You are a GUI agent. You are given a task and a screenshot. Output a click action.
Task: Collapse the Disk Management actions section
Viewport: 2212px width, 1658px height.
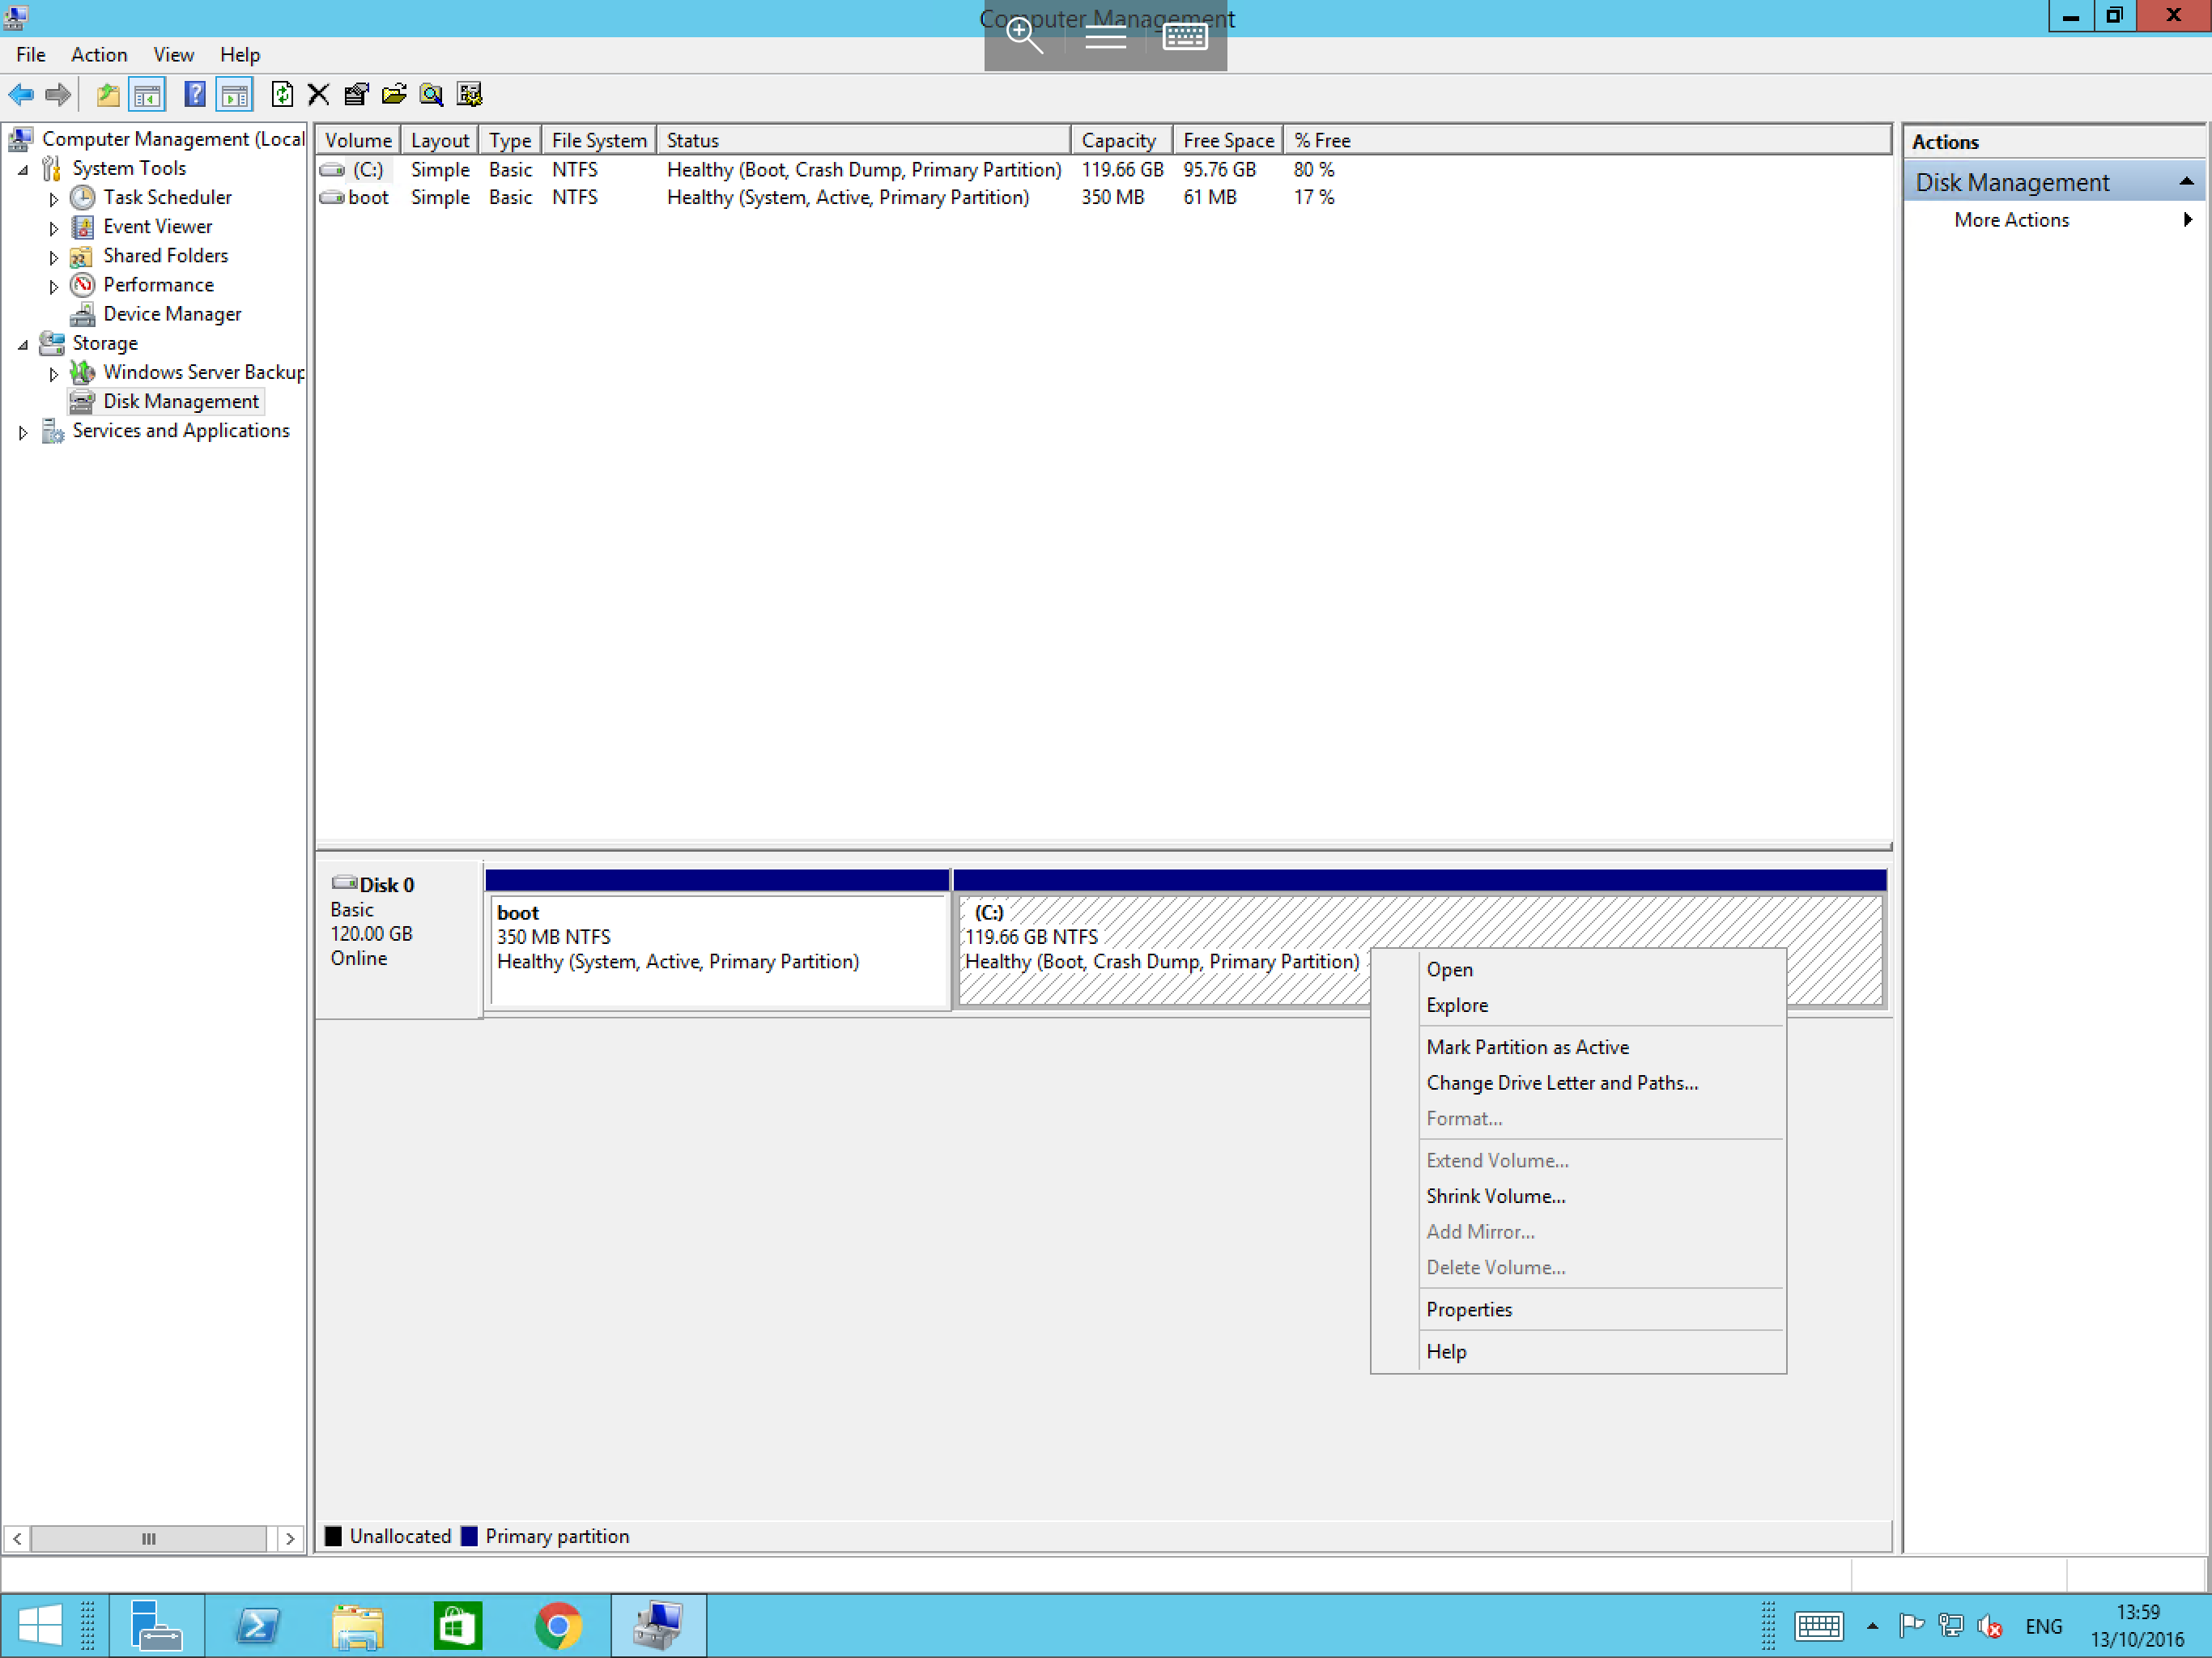tap(2186, 182)
